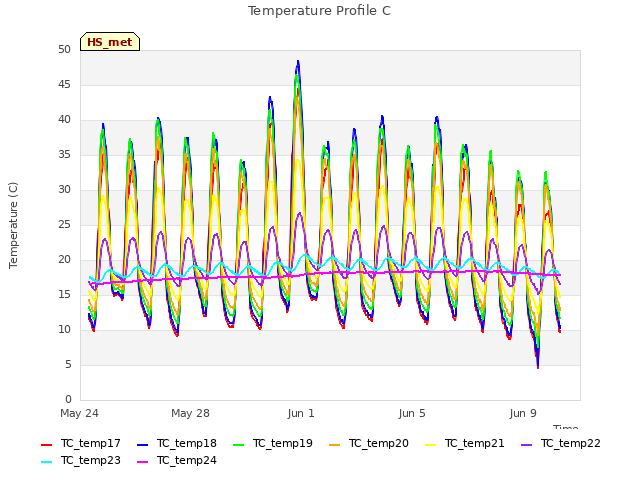Click the Jun 9 x-axis tick label
Image resolution: width=640 pixels, height=480 pixels.
(x=523, y=413)
